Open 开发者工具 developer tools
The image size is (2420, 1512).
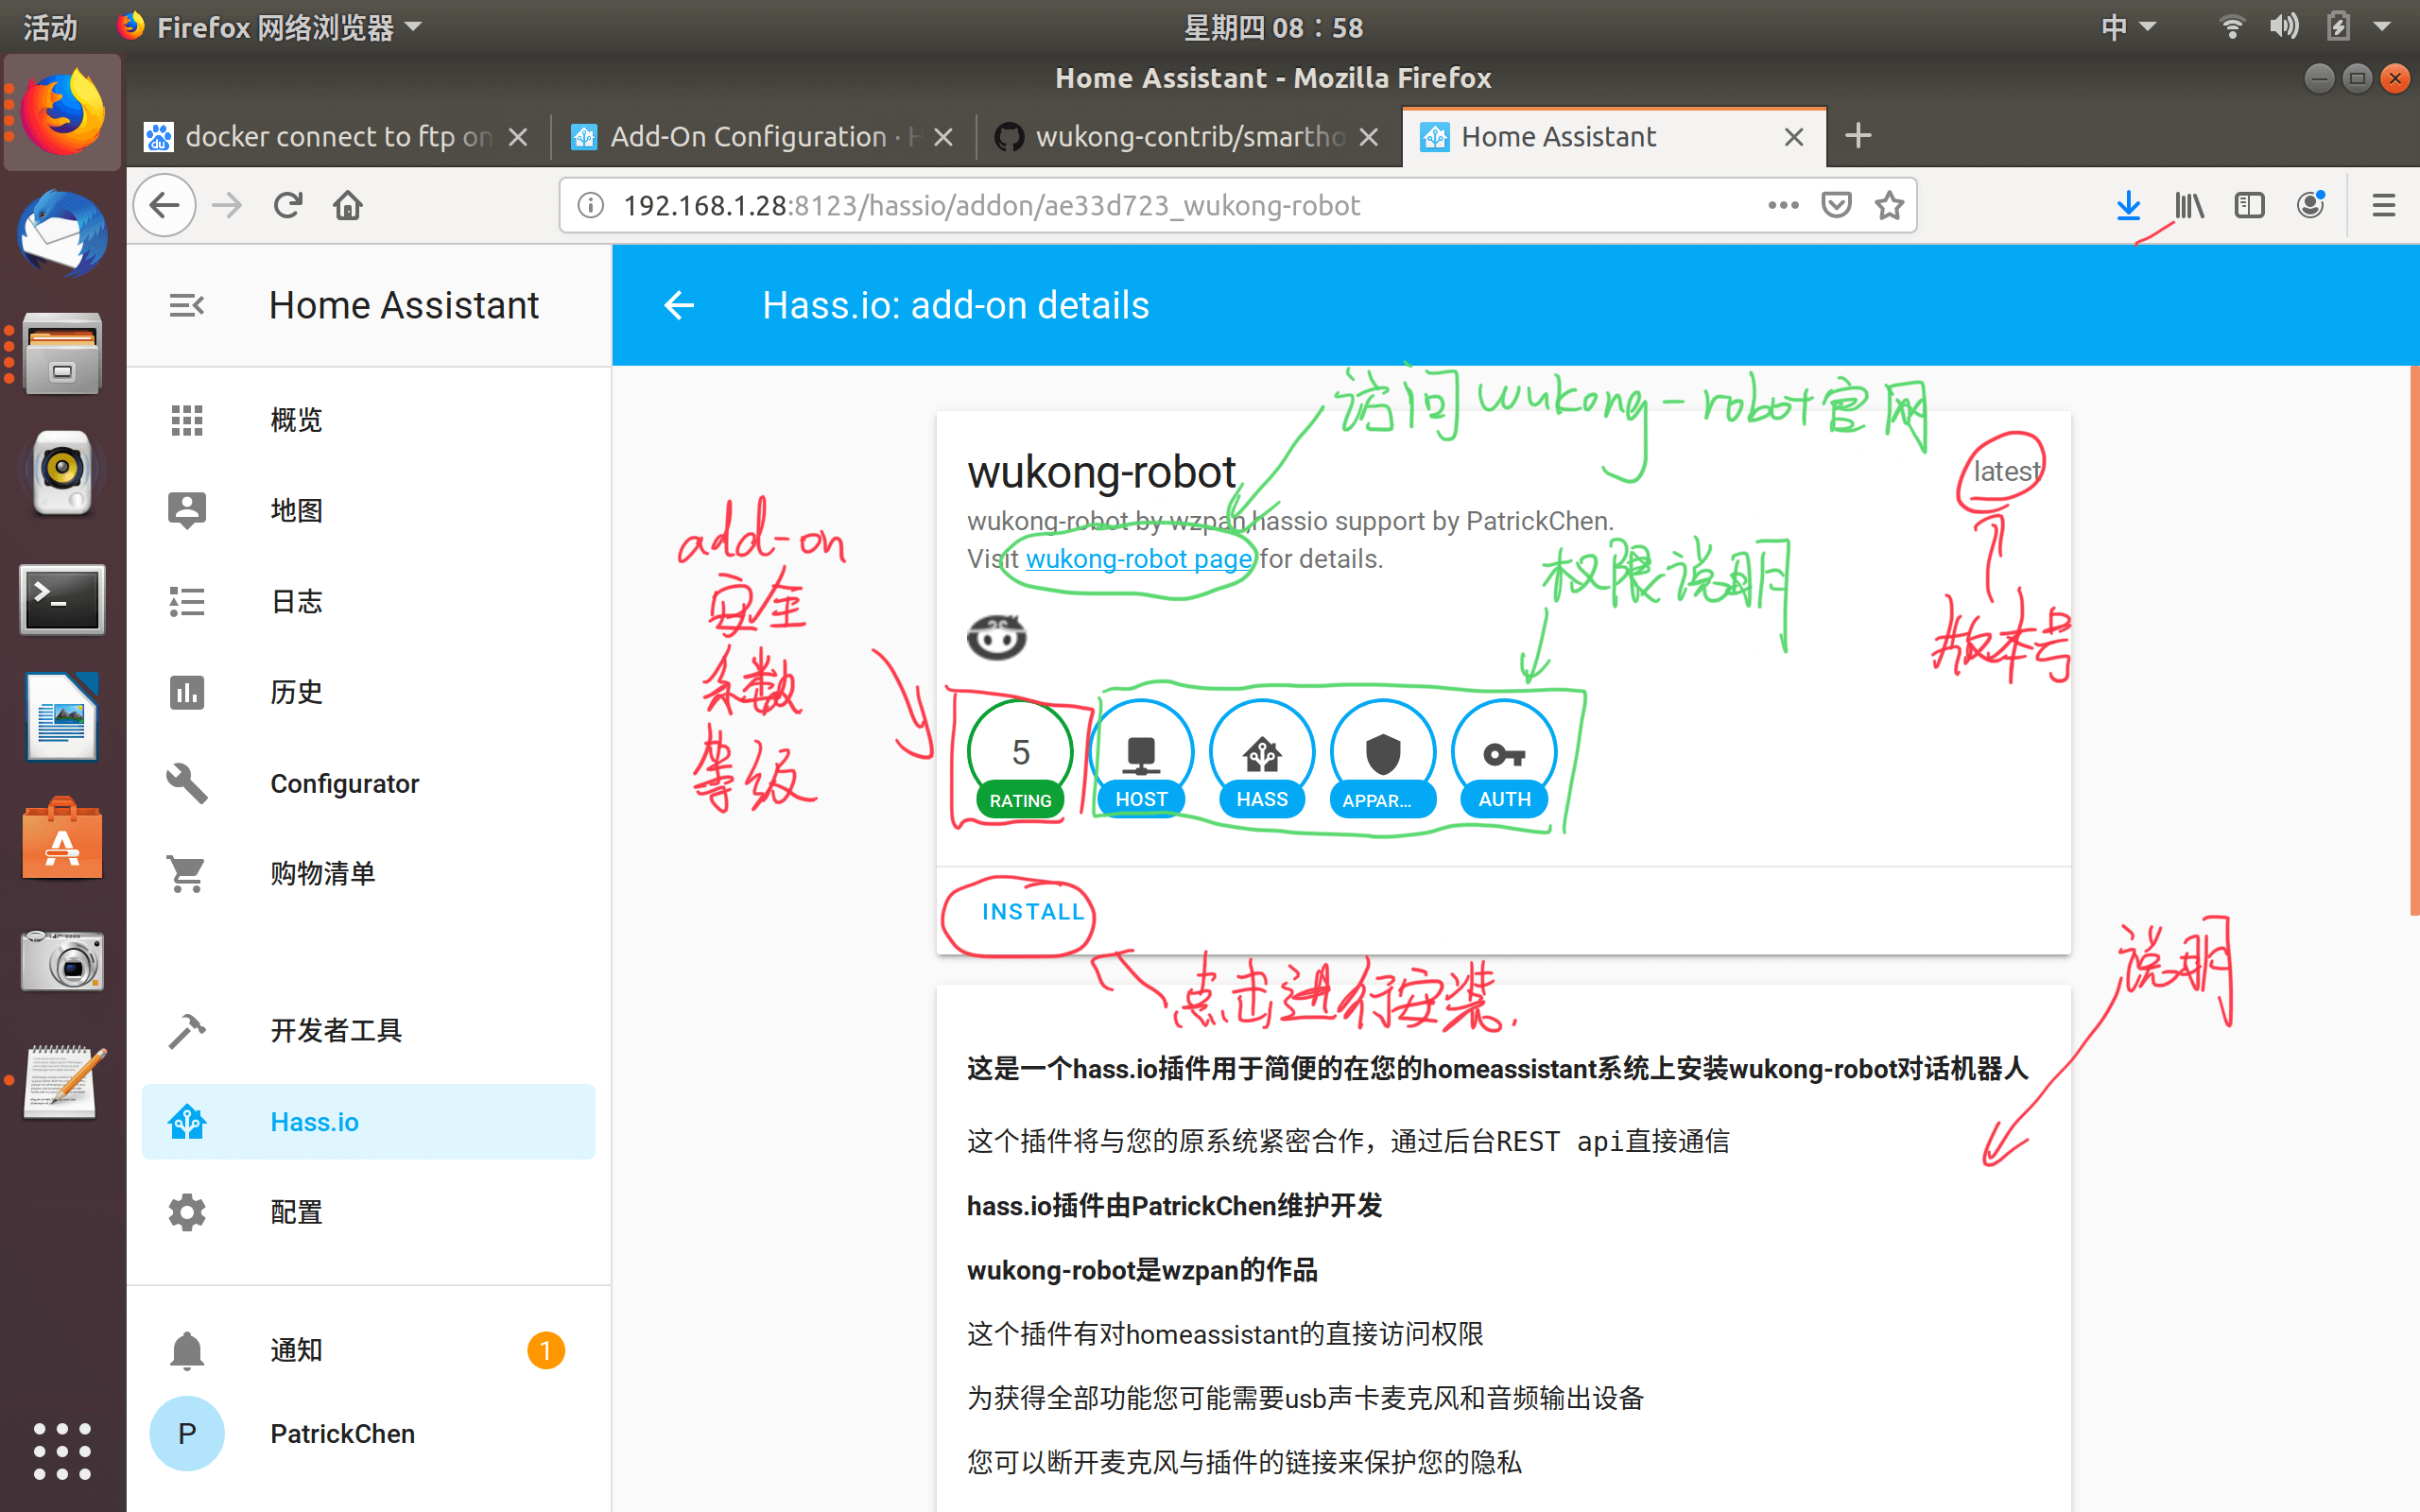click(x=368, y=1031)
